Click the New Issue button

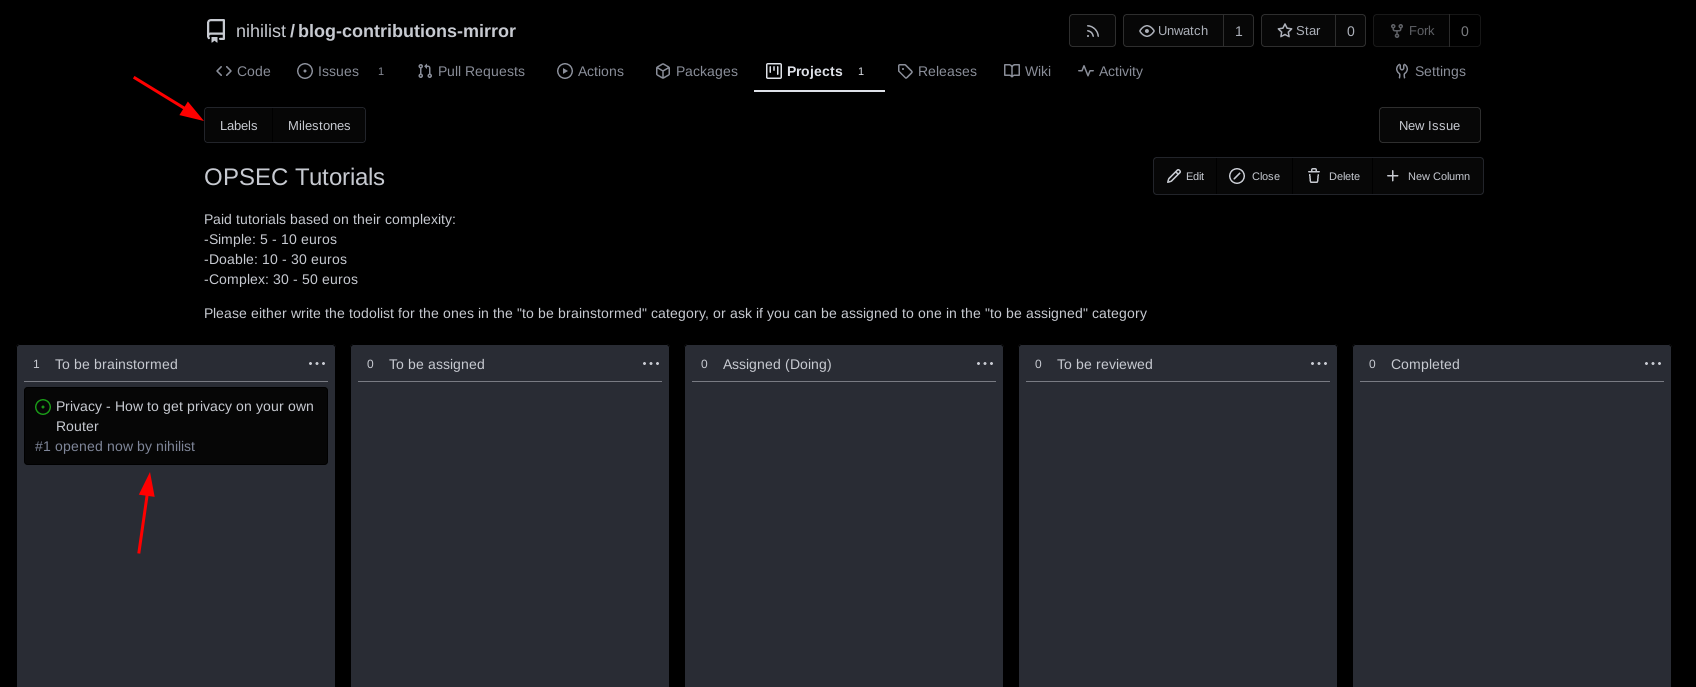(1429, 125)
